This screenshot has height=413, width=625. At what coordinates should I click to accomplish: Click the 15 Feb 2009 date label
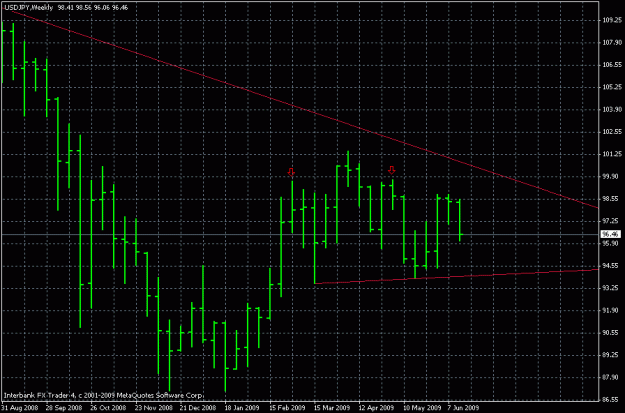tap(287, 408)
